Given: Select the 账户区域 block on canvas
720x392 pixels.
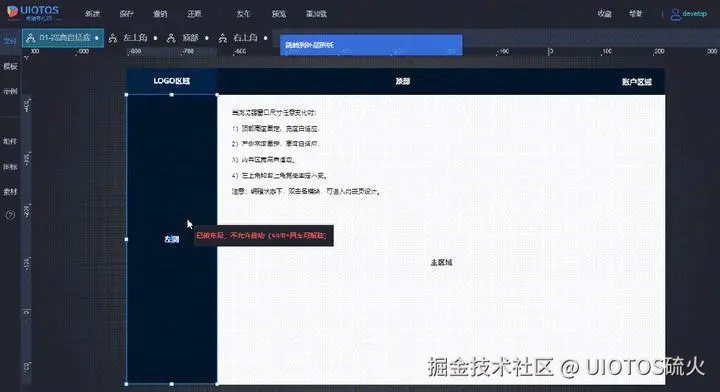Looking at the screenshot, I should coord(636,82).
